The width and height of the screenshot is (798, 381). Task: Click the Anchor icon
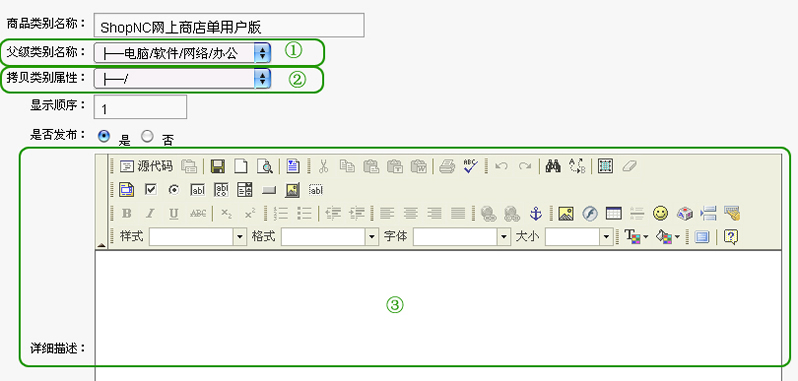tap(536, 214)
